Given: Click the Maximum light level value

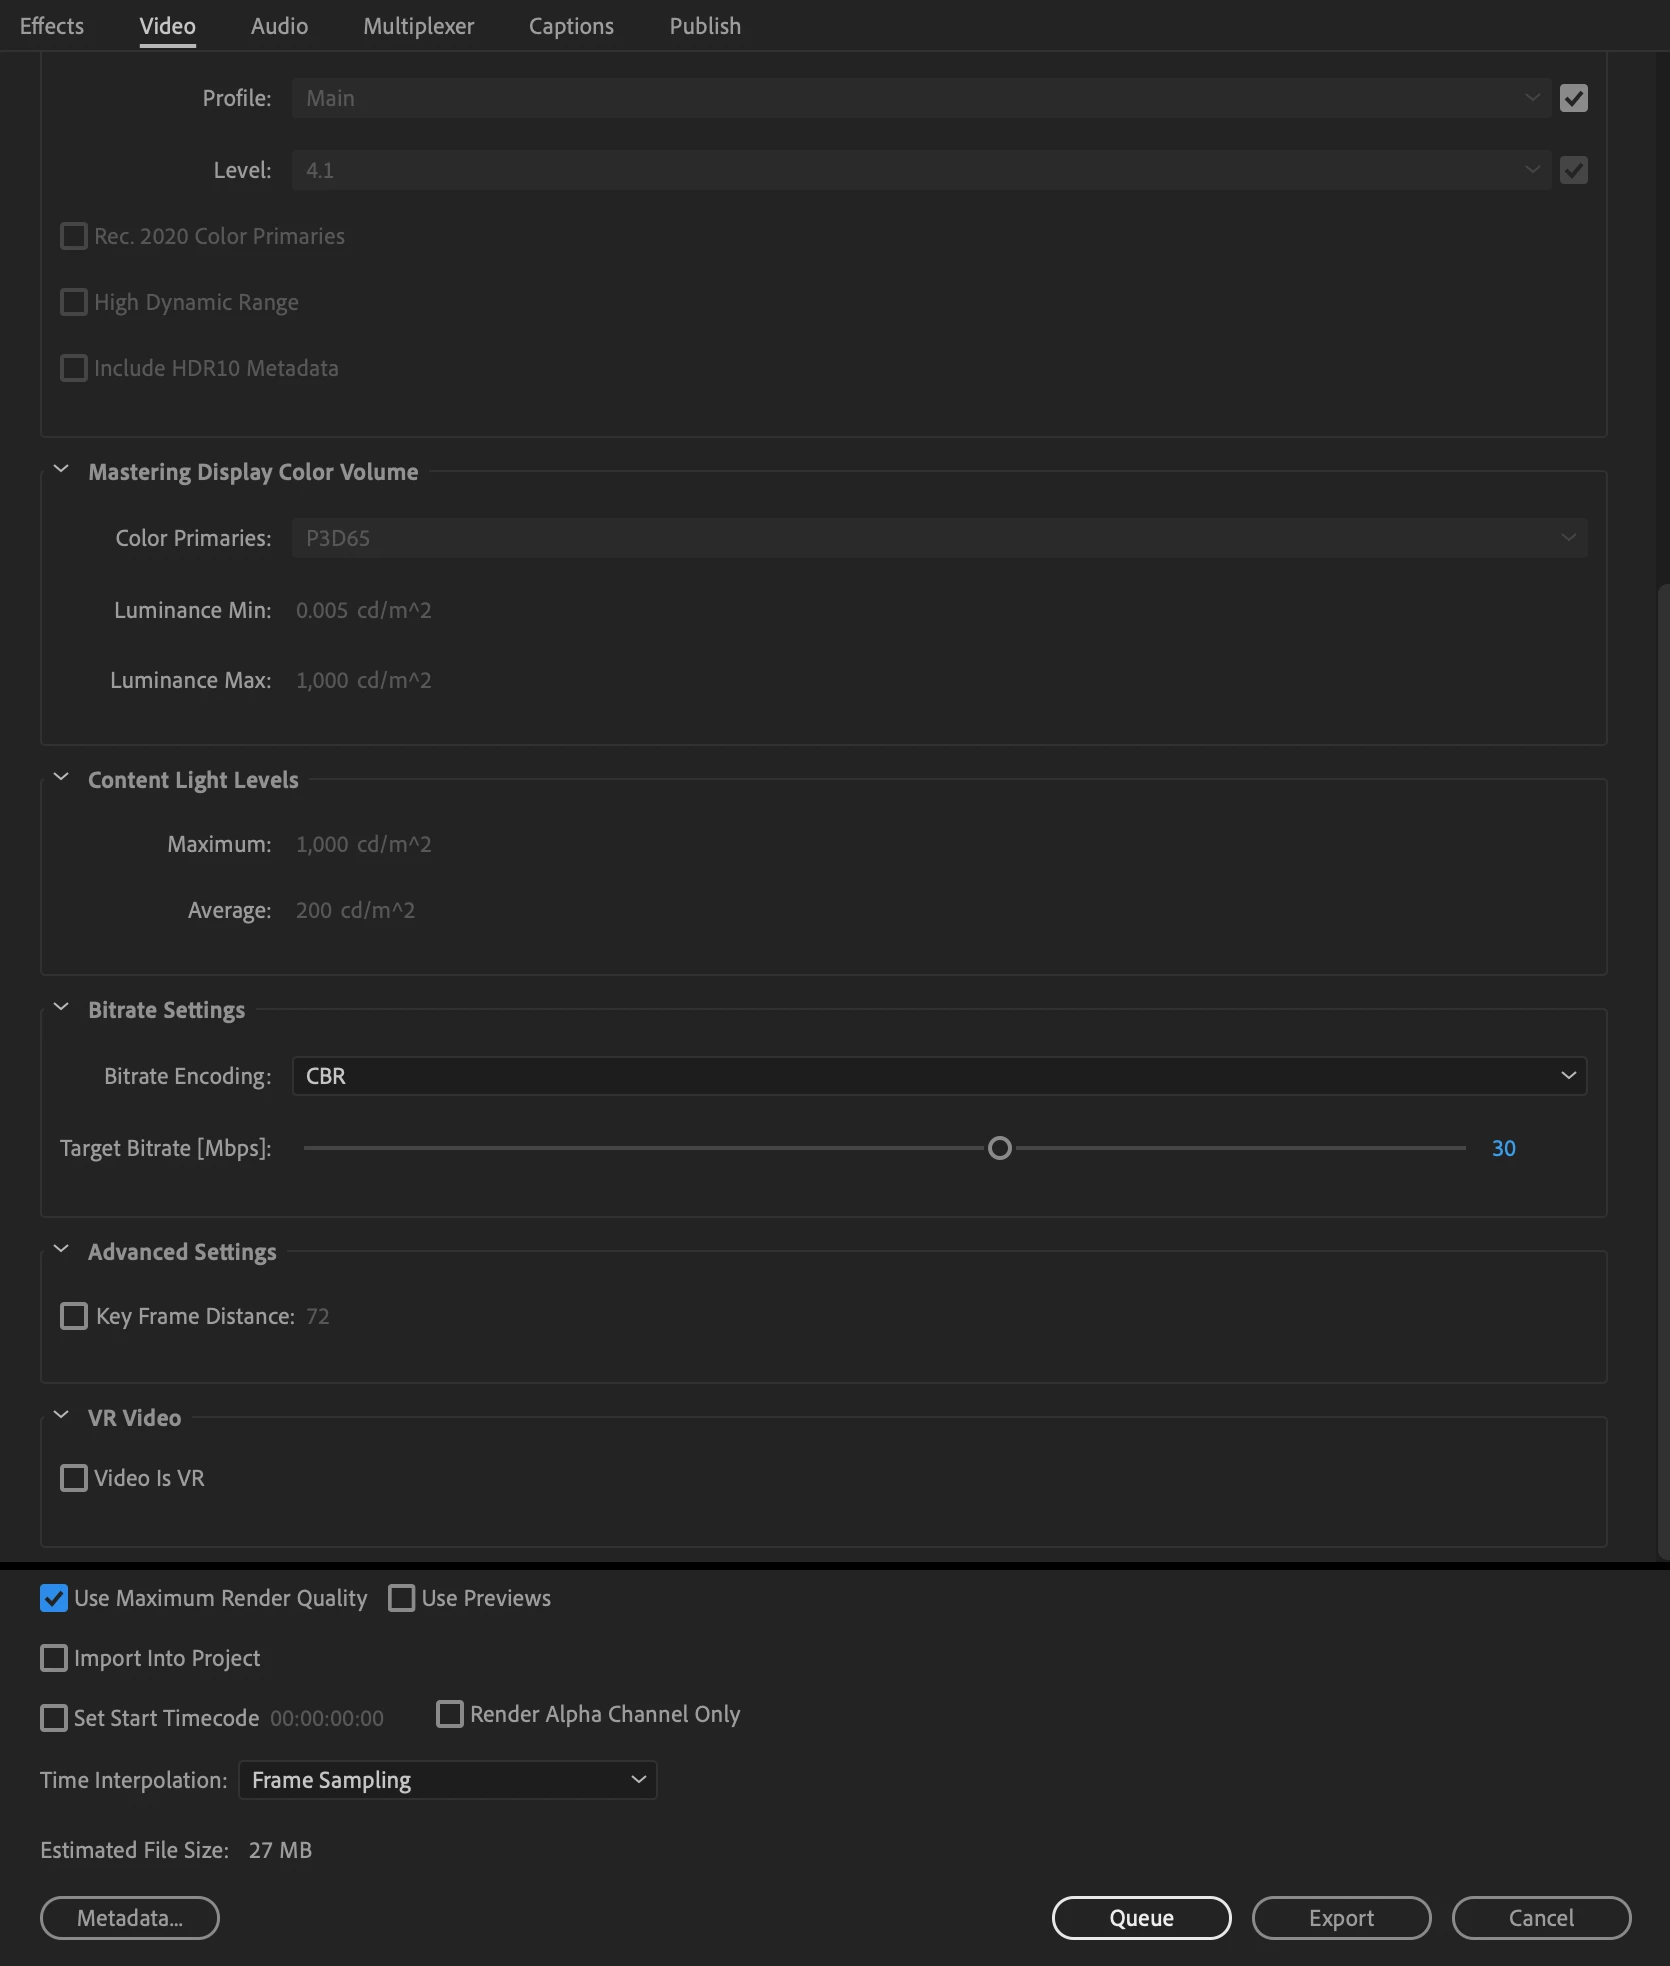Looking at the screenshot, I should (x=363, y=844).
